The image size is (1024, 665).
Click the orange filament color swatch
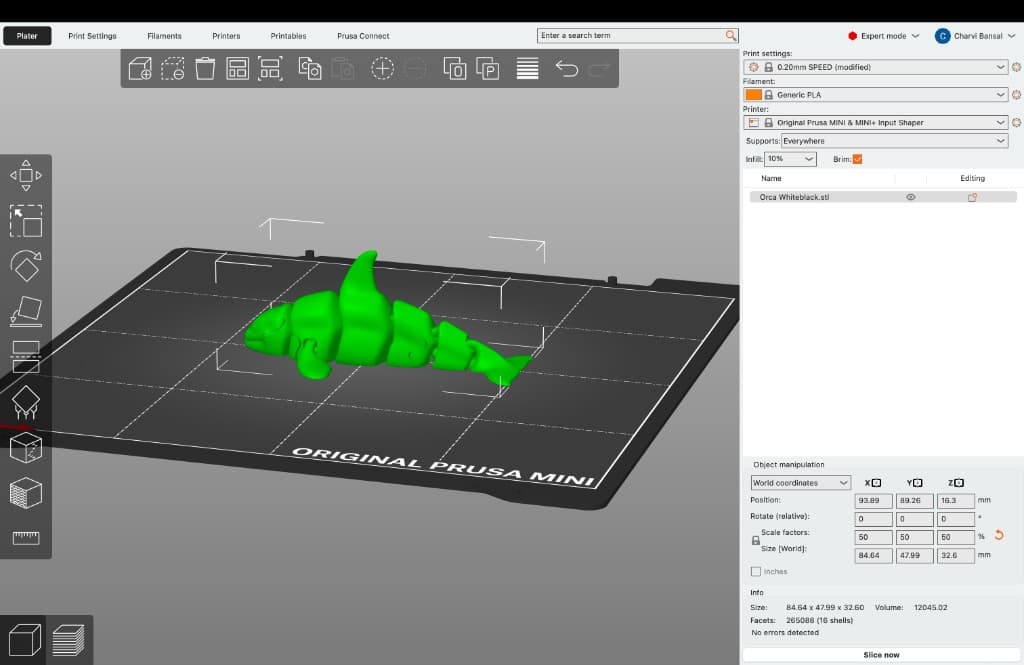753,95
